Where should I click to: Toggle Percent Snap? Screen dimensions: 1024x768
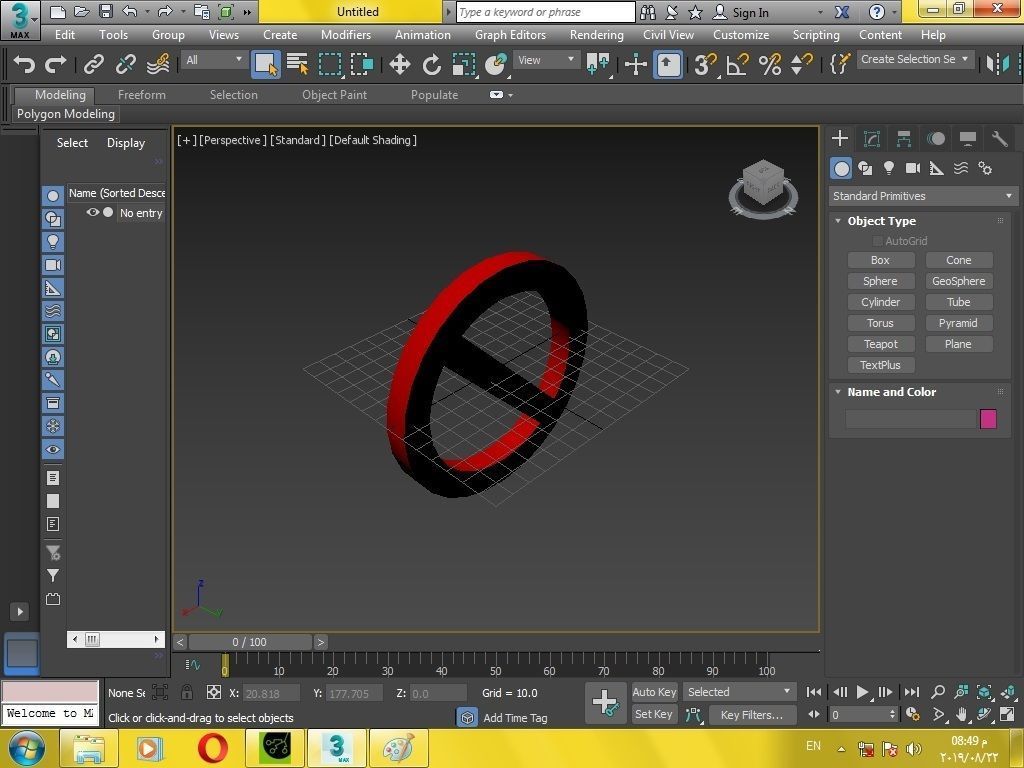pos(770,64)
